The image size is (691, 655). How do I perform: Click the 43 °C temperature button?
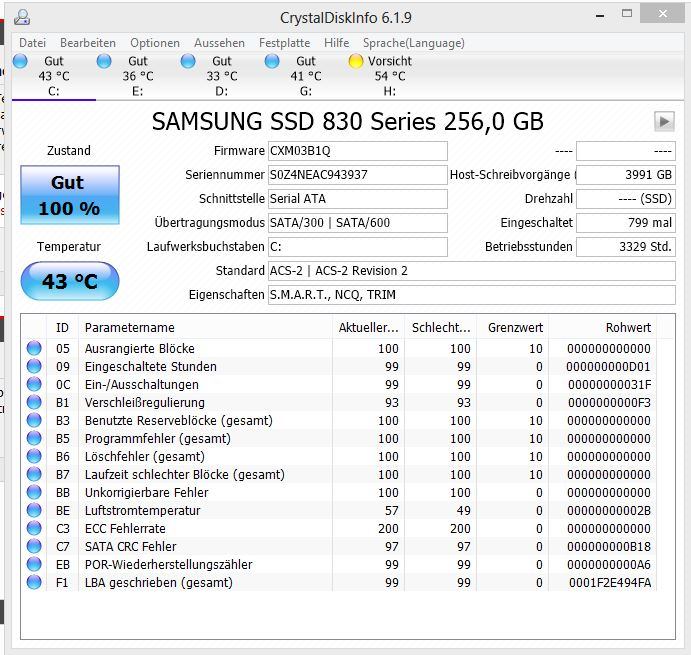70,281
